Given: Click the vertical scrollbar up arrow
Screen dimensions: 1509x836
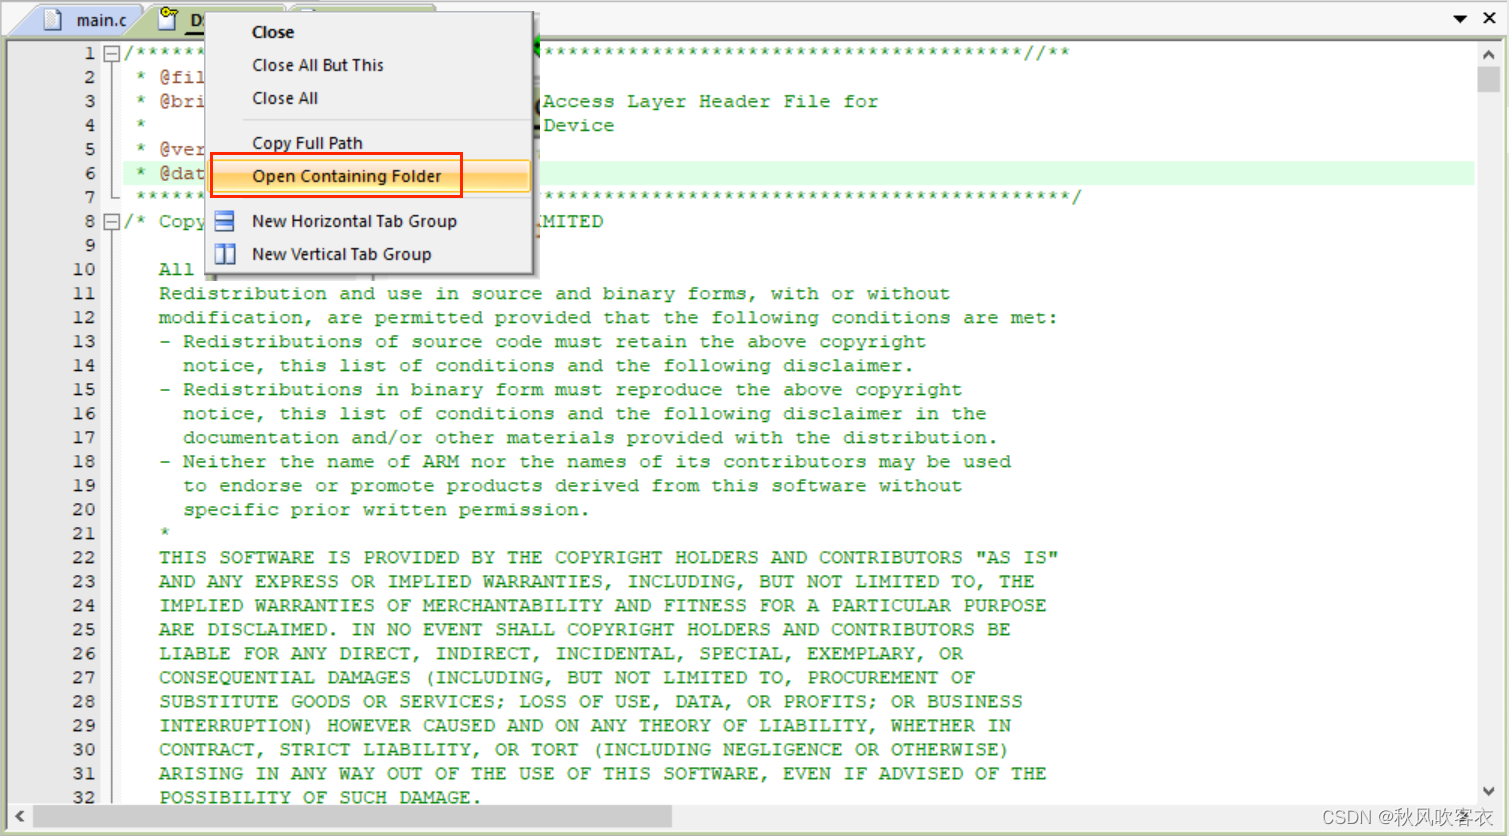Looking at the screenshot, I should tap(1488, 55).
